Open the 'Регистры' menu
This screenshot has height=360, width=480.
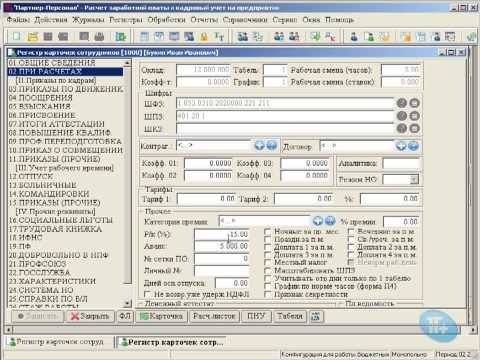point(126,20)
